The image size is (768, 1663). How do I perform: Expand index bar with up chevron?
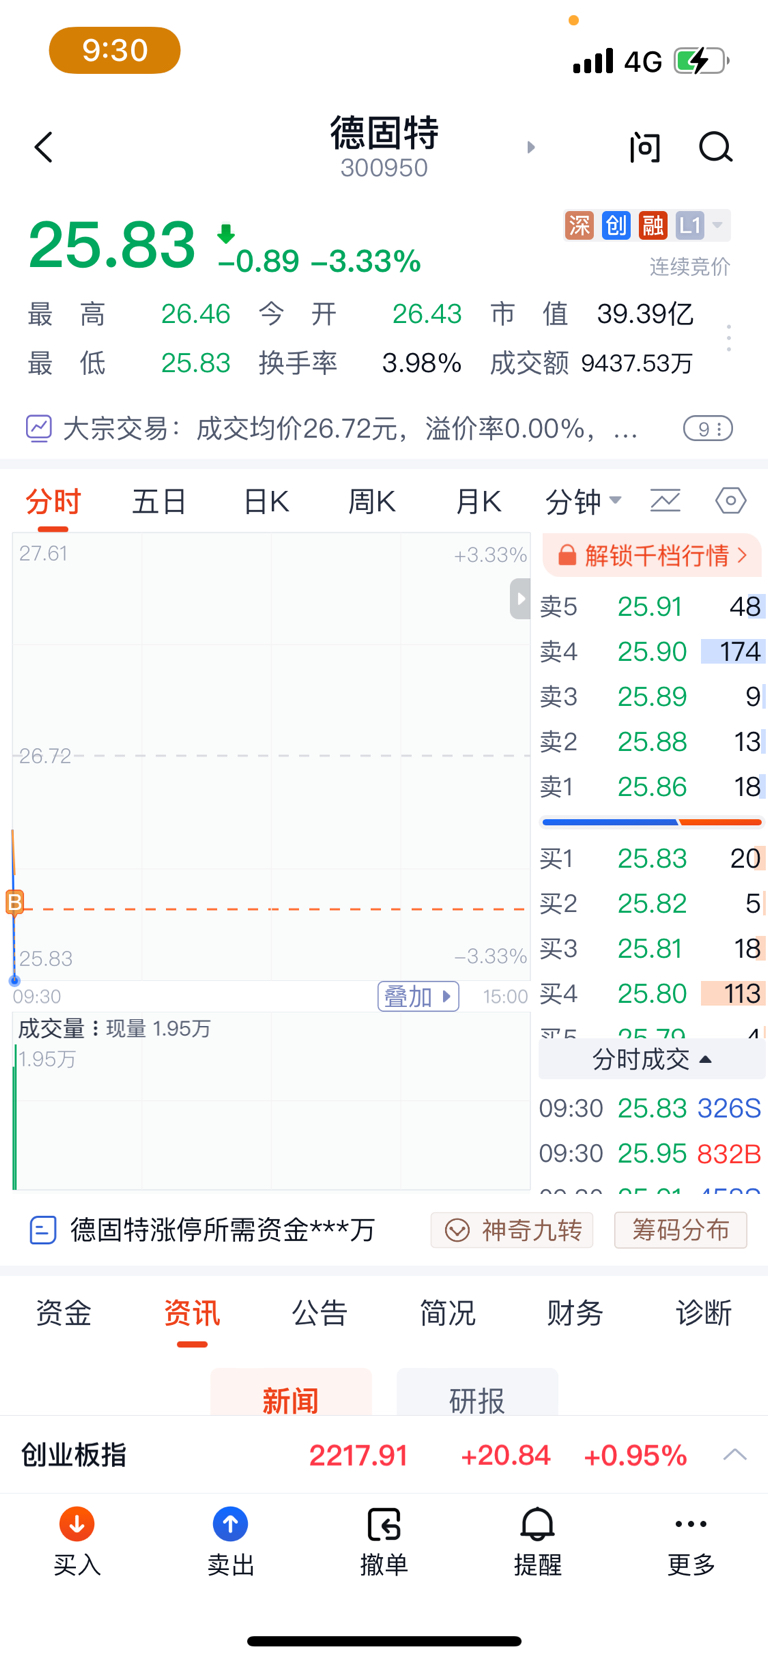pos(735,1454)
